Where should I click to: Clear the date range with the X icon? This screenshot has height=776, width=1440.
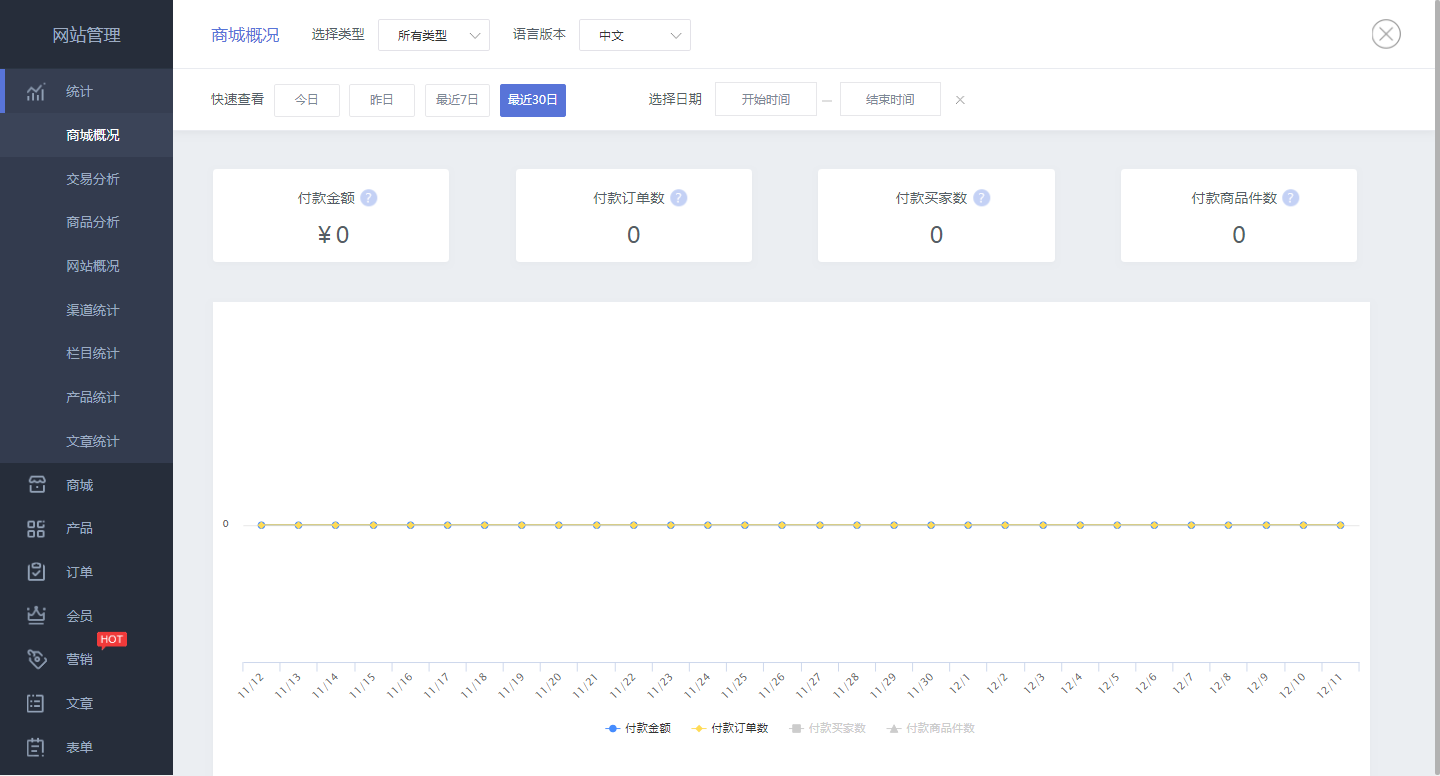960,100
